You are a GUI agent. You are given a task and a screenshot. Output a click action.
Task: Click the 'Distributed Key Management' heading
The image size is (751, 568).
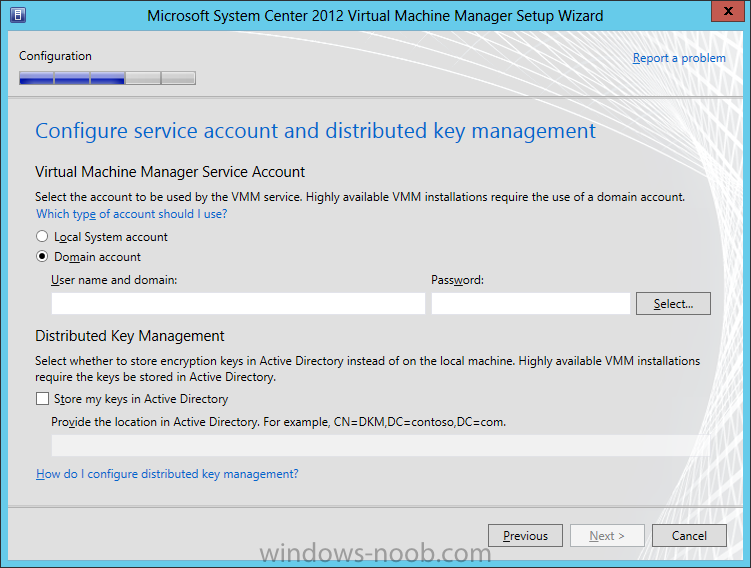click(129, 336)
